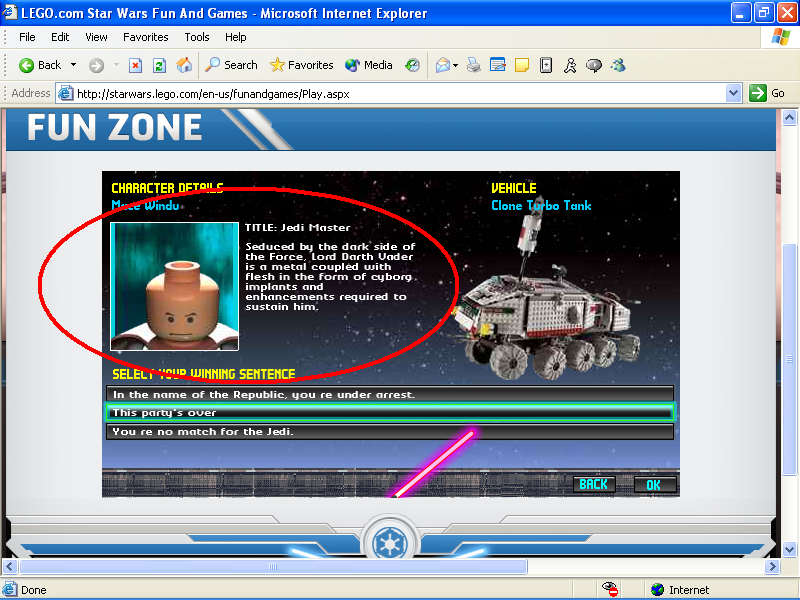Go to Home page icon

(x=184, y=65)
